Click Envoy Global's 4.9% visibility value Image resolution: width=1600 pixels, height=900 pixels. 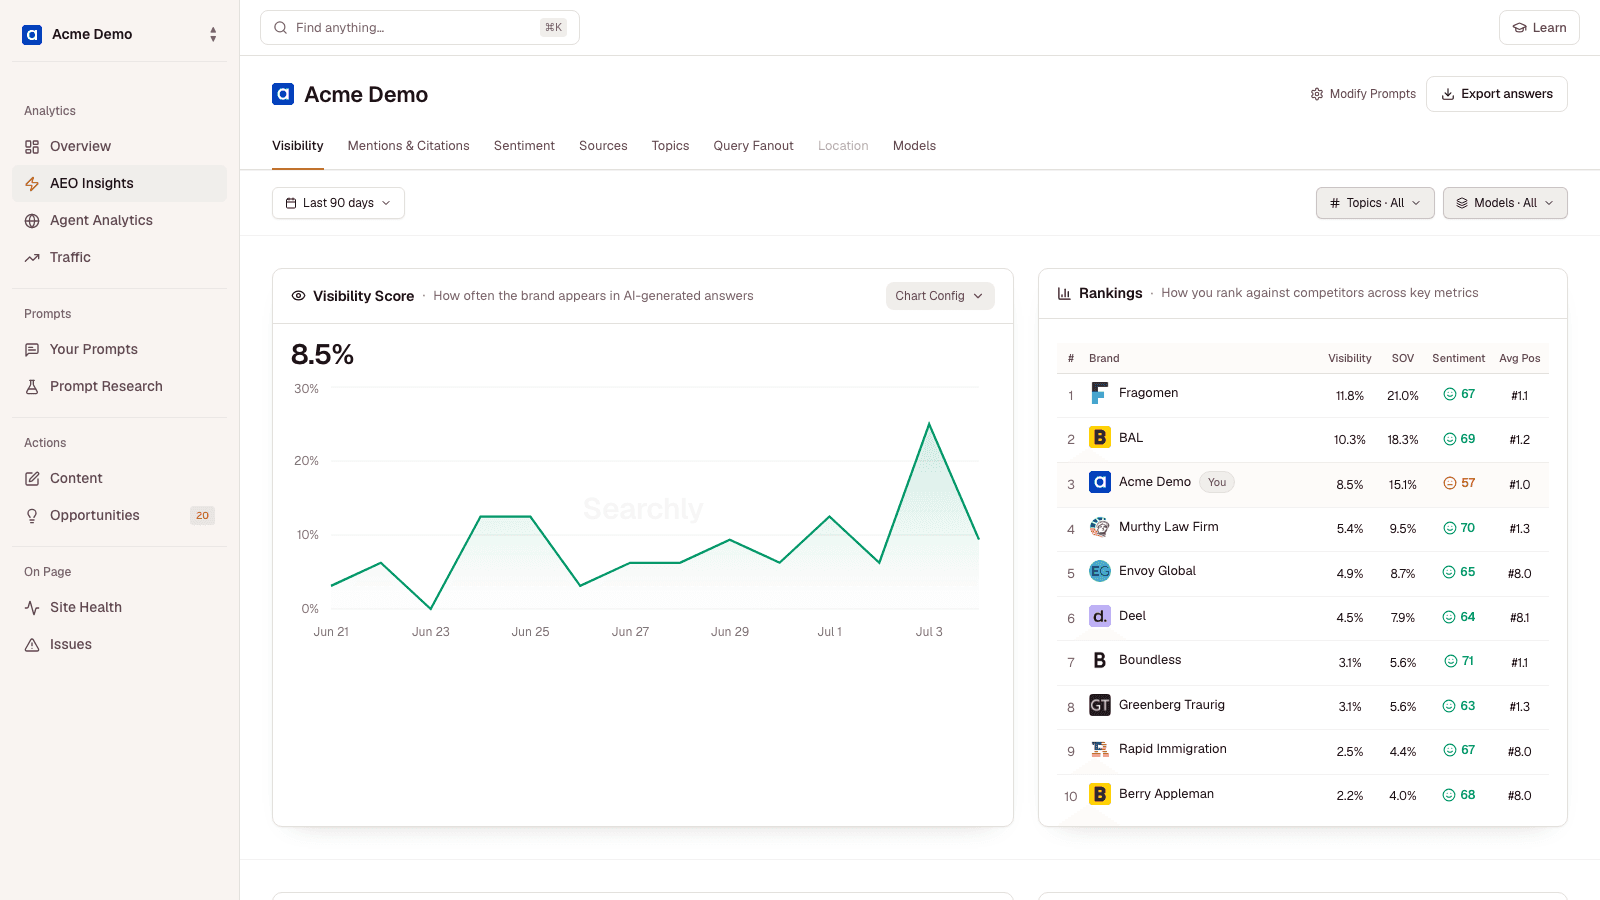[1349, 574]
